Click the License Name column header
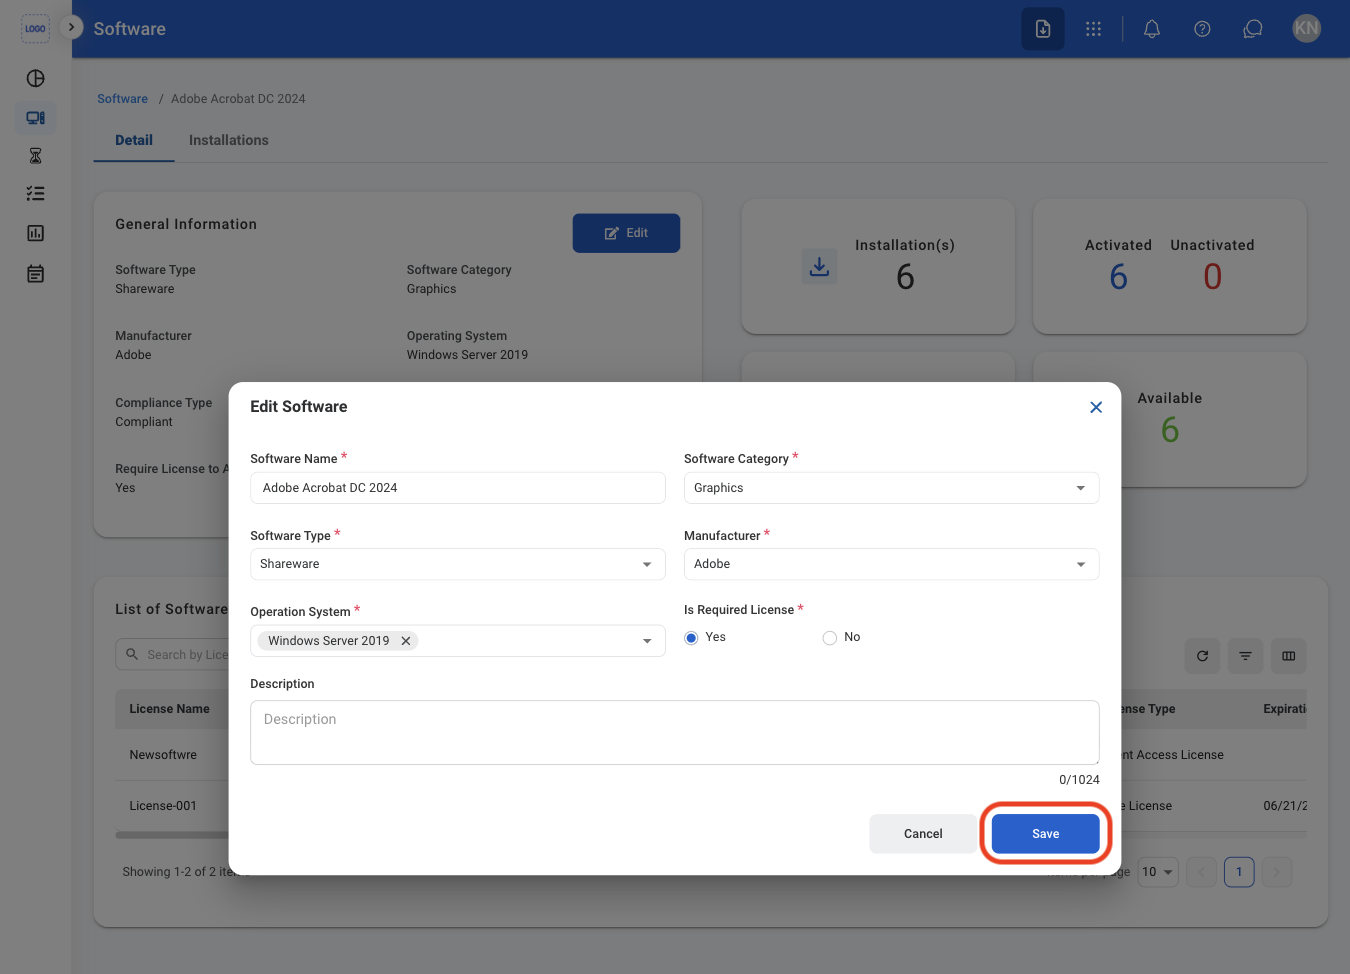The width and height of the screenshot is (1350, 974). [170, 709]
